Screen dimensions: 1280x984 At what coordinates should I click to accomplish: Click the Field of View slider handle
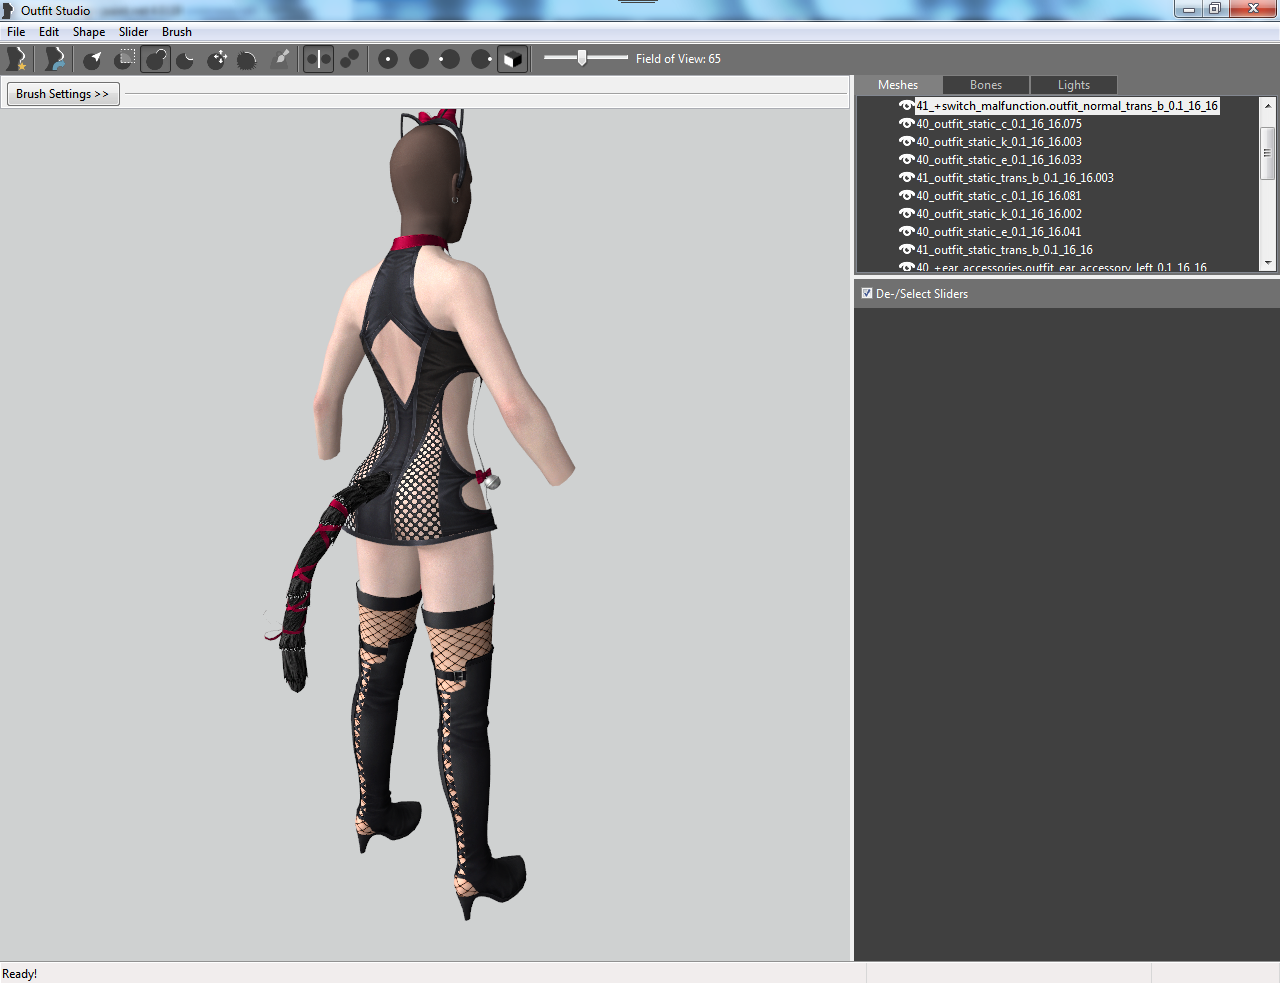coord(582,58)
